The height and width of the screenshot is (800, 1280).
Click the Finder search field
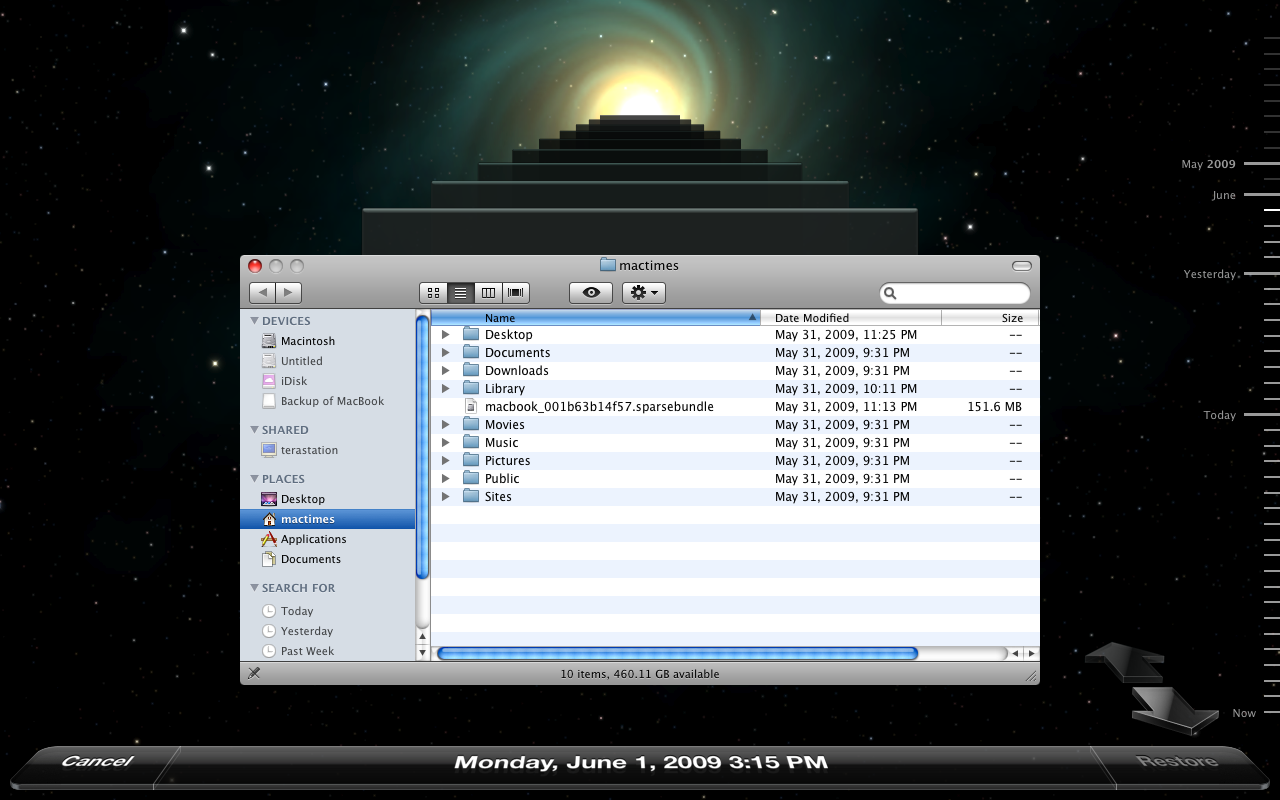pos(955,293)
